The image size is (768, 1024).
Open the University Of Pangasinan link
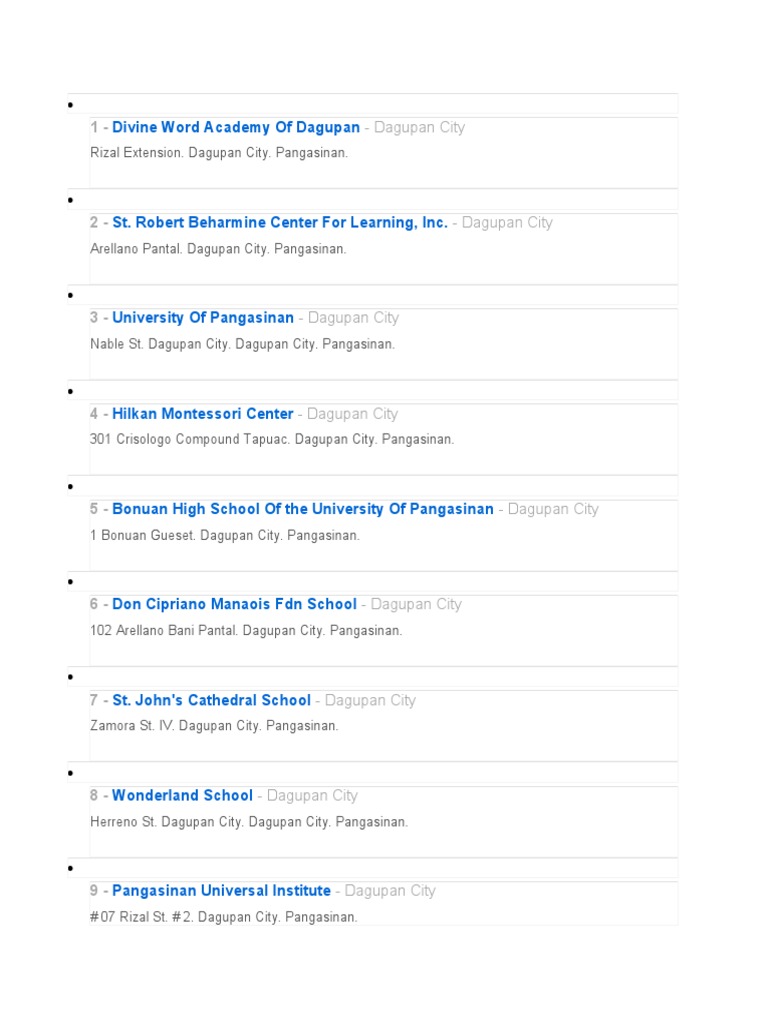coord(203,318)
